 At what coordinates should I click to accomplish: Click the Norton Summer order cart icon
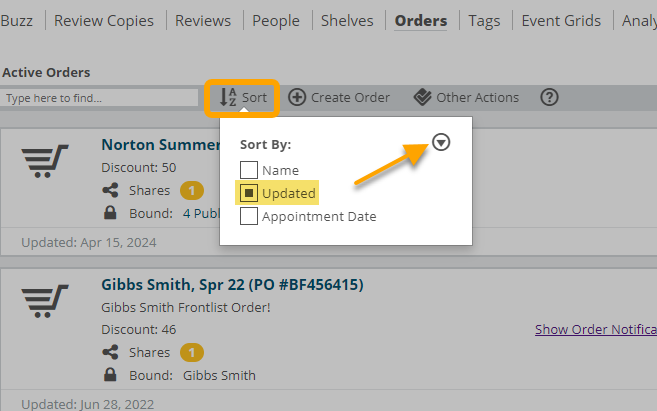[45, 159]
